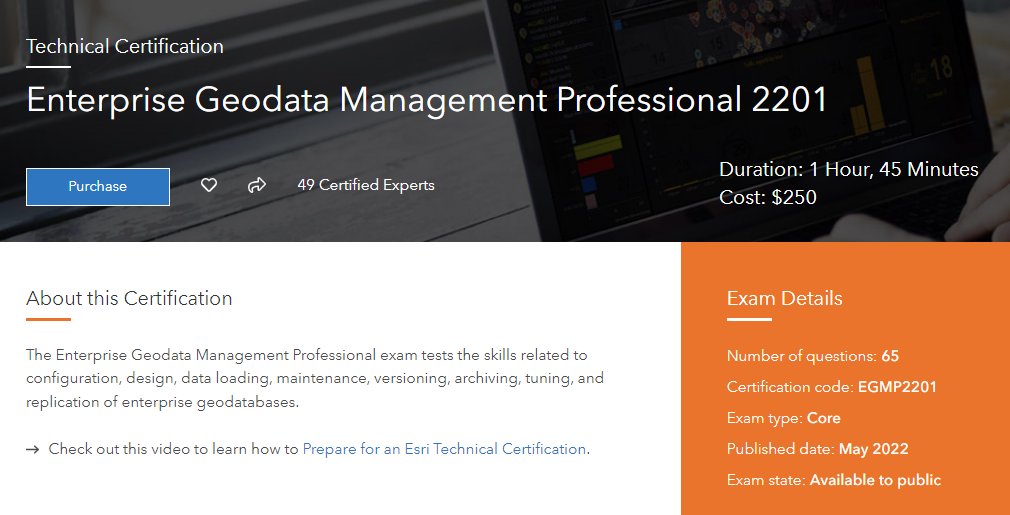Click the Number of questions: 65 line
Image resolution: width=1010 pixels, height=515 pixels.
tap(813, 356)
